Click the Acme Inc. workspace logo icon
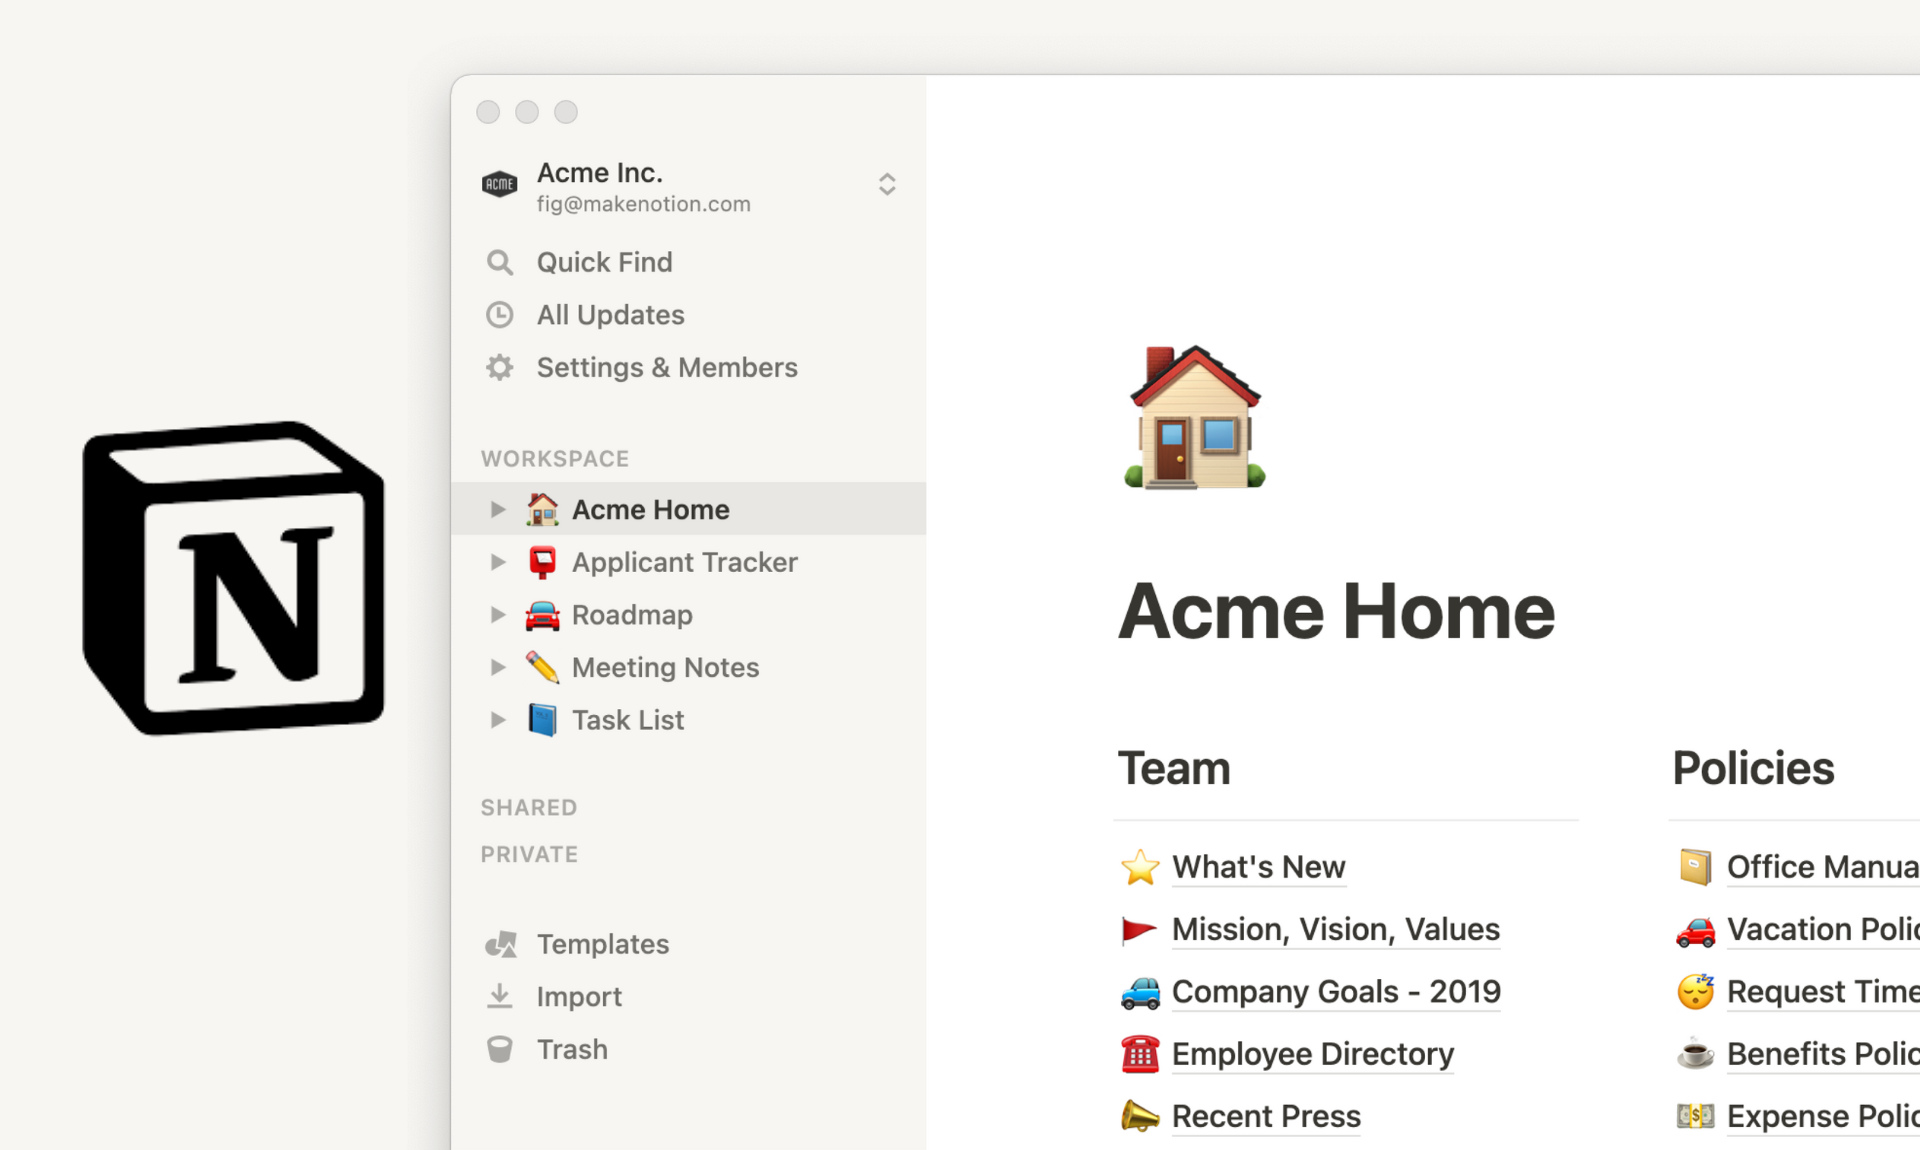Screen dimensions: 1920x1150 (499, 184)
